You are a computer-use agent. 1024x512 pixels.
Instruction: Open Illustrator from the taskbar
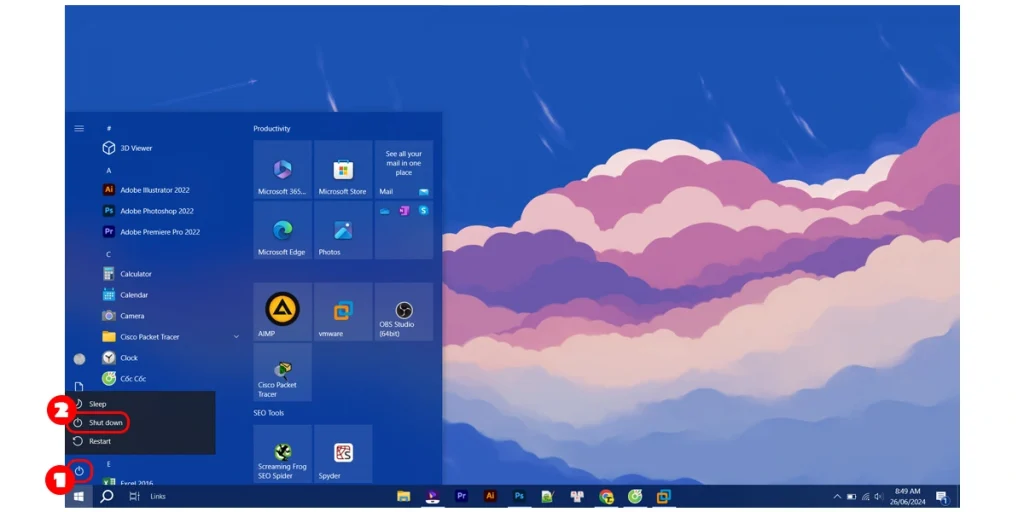pos(490,496)
